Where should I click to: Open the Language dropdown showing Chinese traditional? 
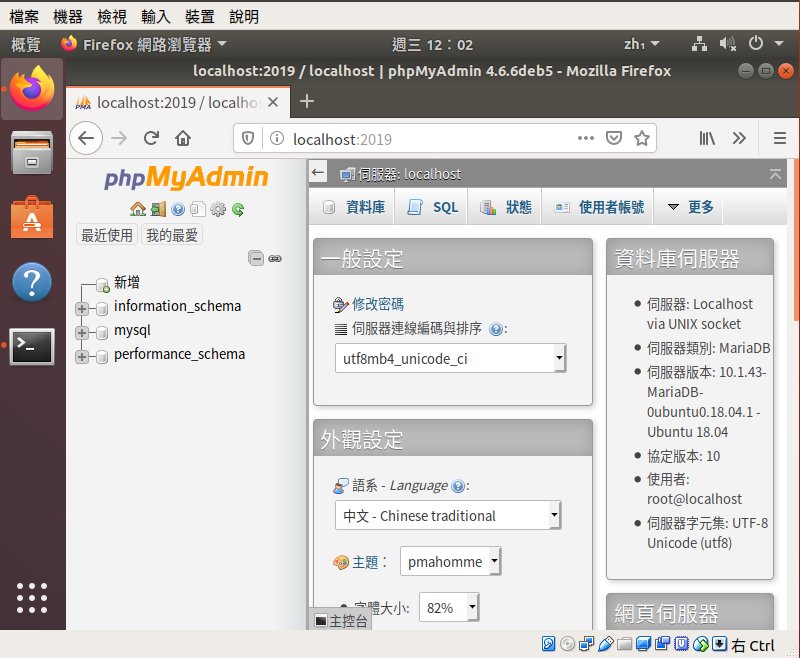[448, 515]
